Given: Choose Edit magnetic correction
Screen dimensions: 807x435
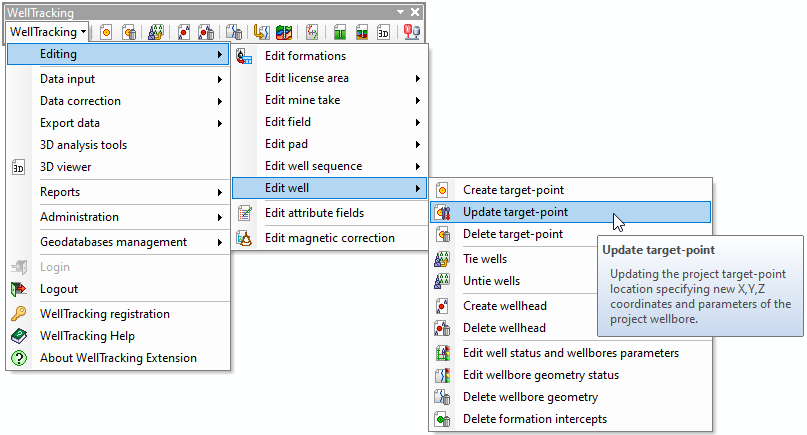Looking at the screenshot, I should tap(329, 238).
